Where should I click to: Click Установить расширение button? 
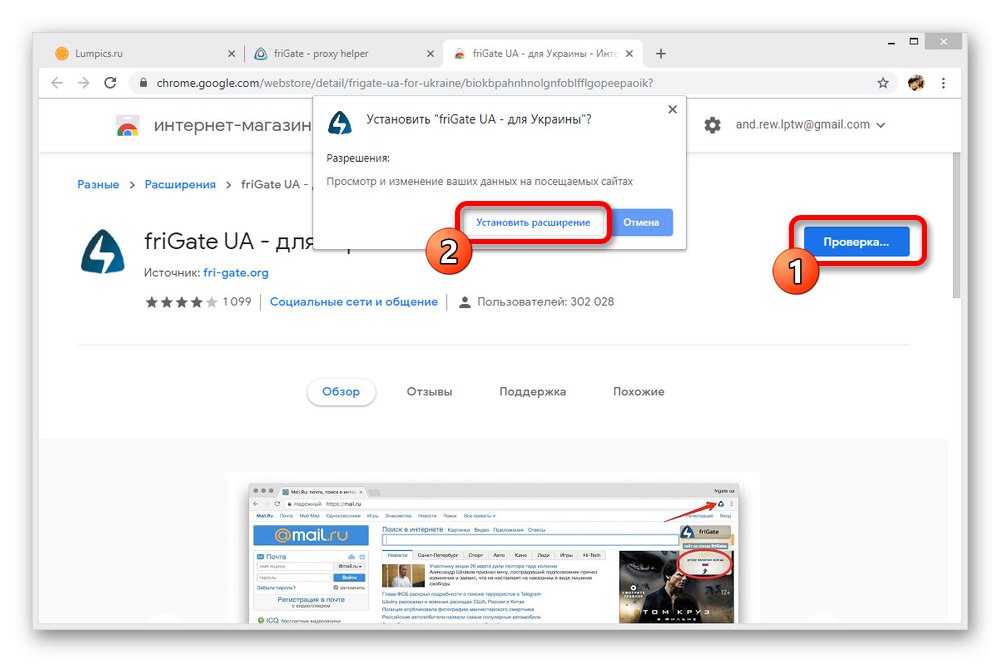coord(533,223)
